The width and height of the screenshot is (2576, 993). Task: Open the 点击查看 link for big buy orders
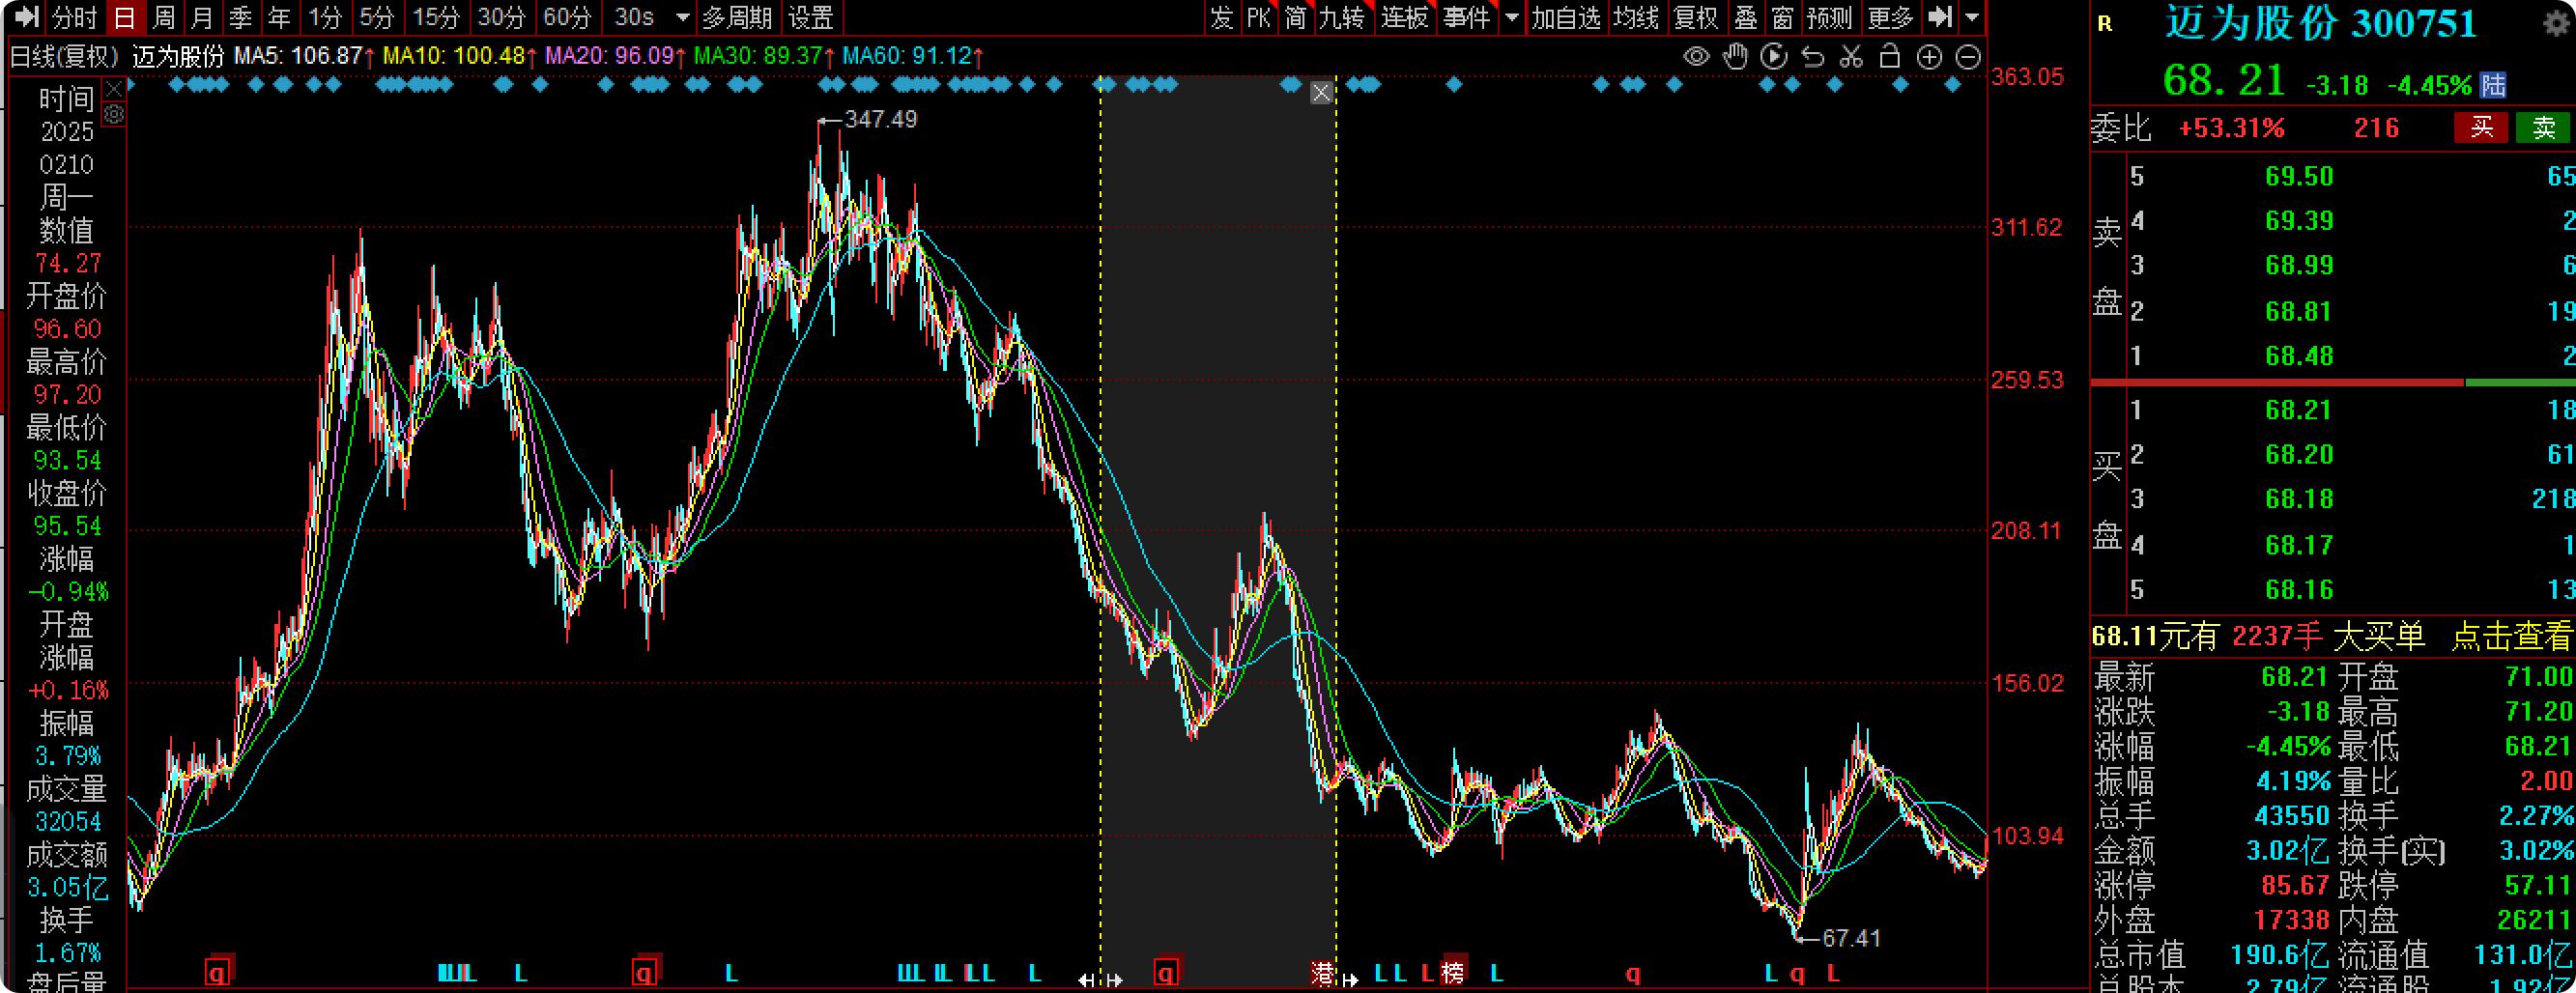[2511, 636]
